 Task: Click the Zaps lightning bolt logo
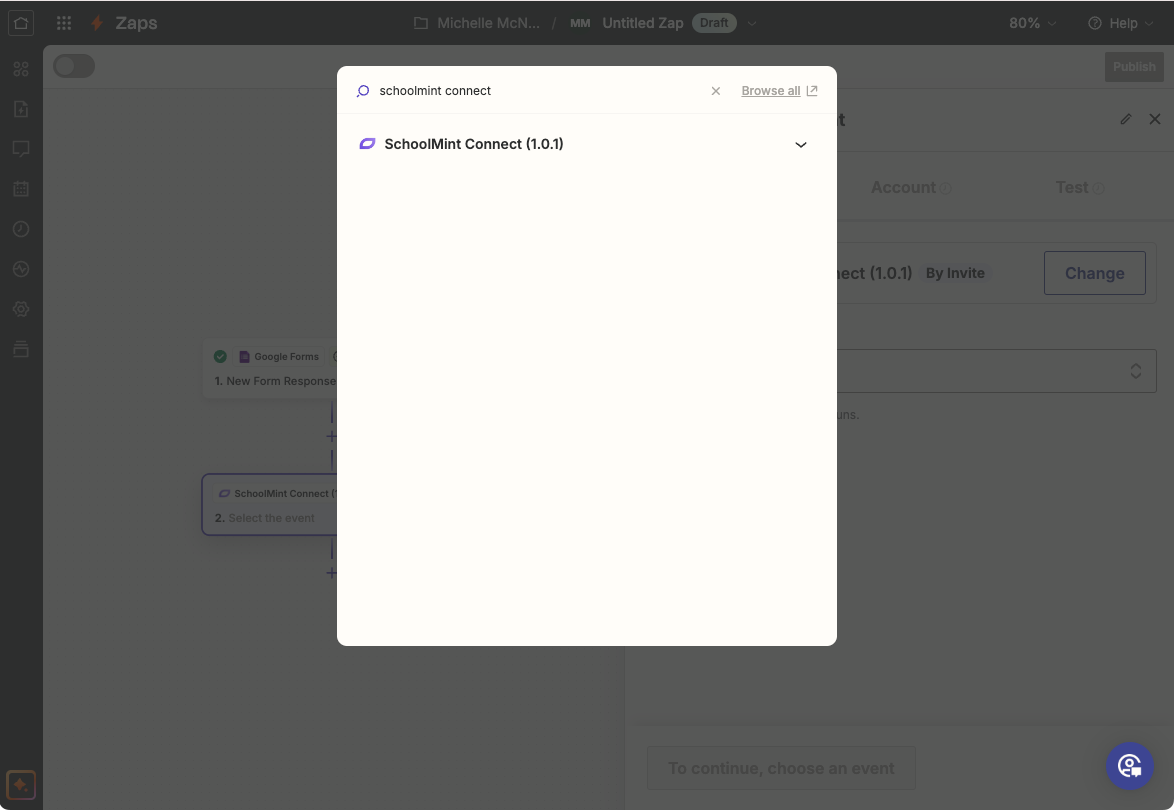click(97, 22)
